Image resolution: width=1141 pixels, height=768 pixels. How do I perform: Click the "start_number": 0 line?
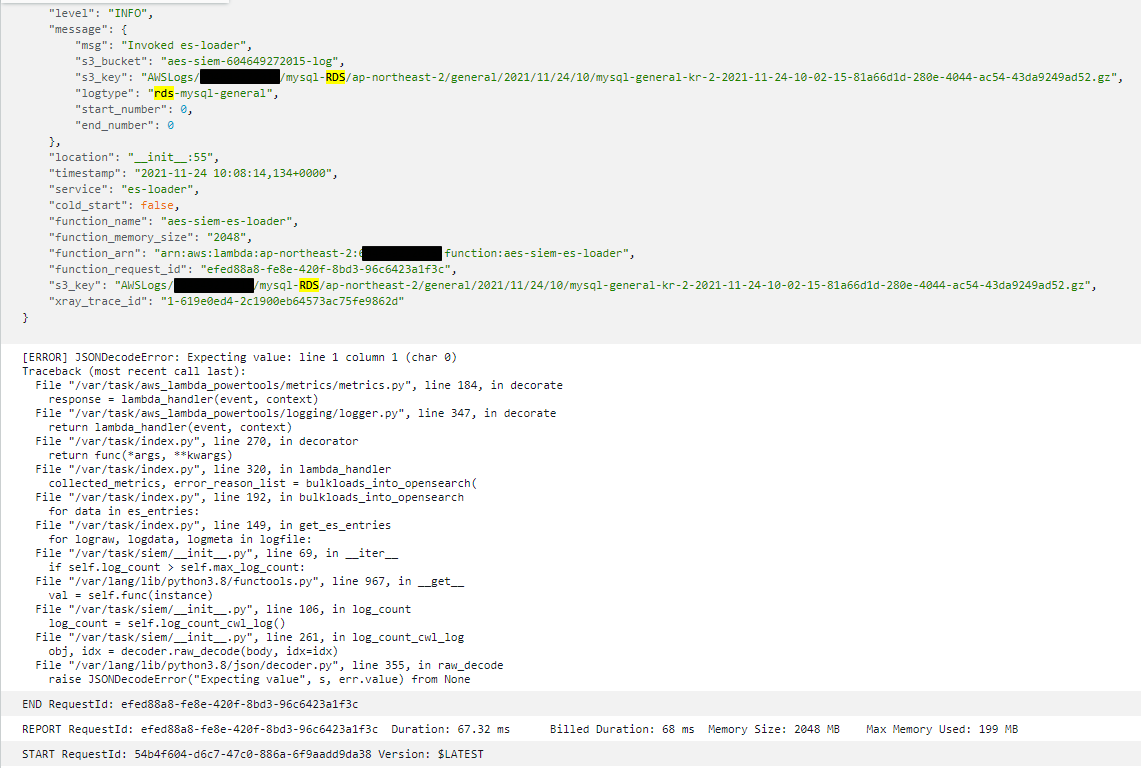[x=134, y=109]
